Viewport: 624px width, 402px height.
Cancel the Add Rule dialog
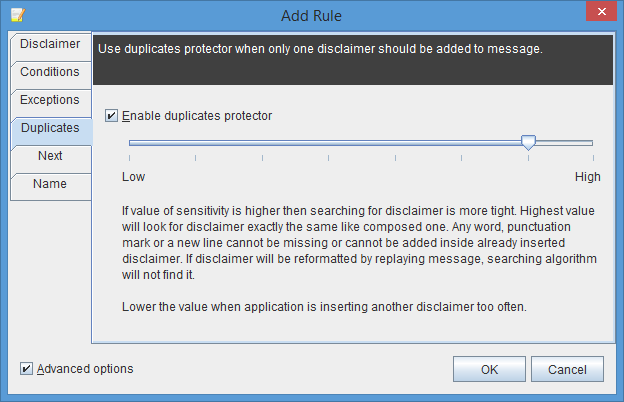point(567,369)
